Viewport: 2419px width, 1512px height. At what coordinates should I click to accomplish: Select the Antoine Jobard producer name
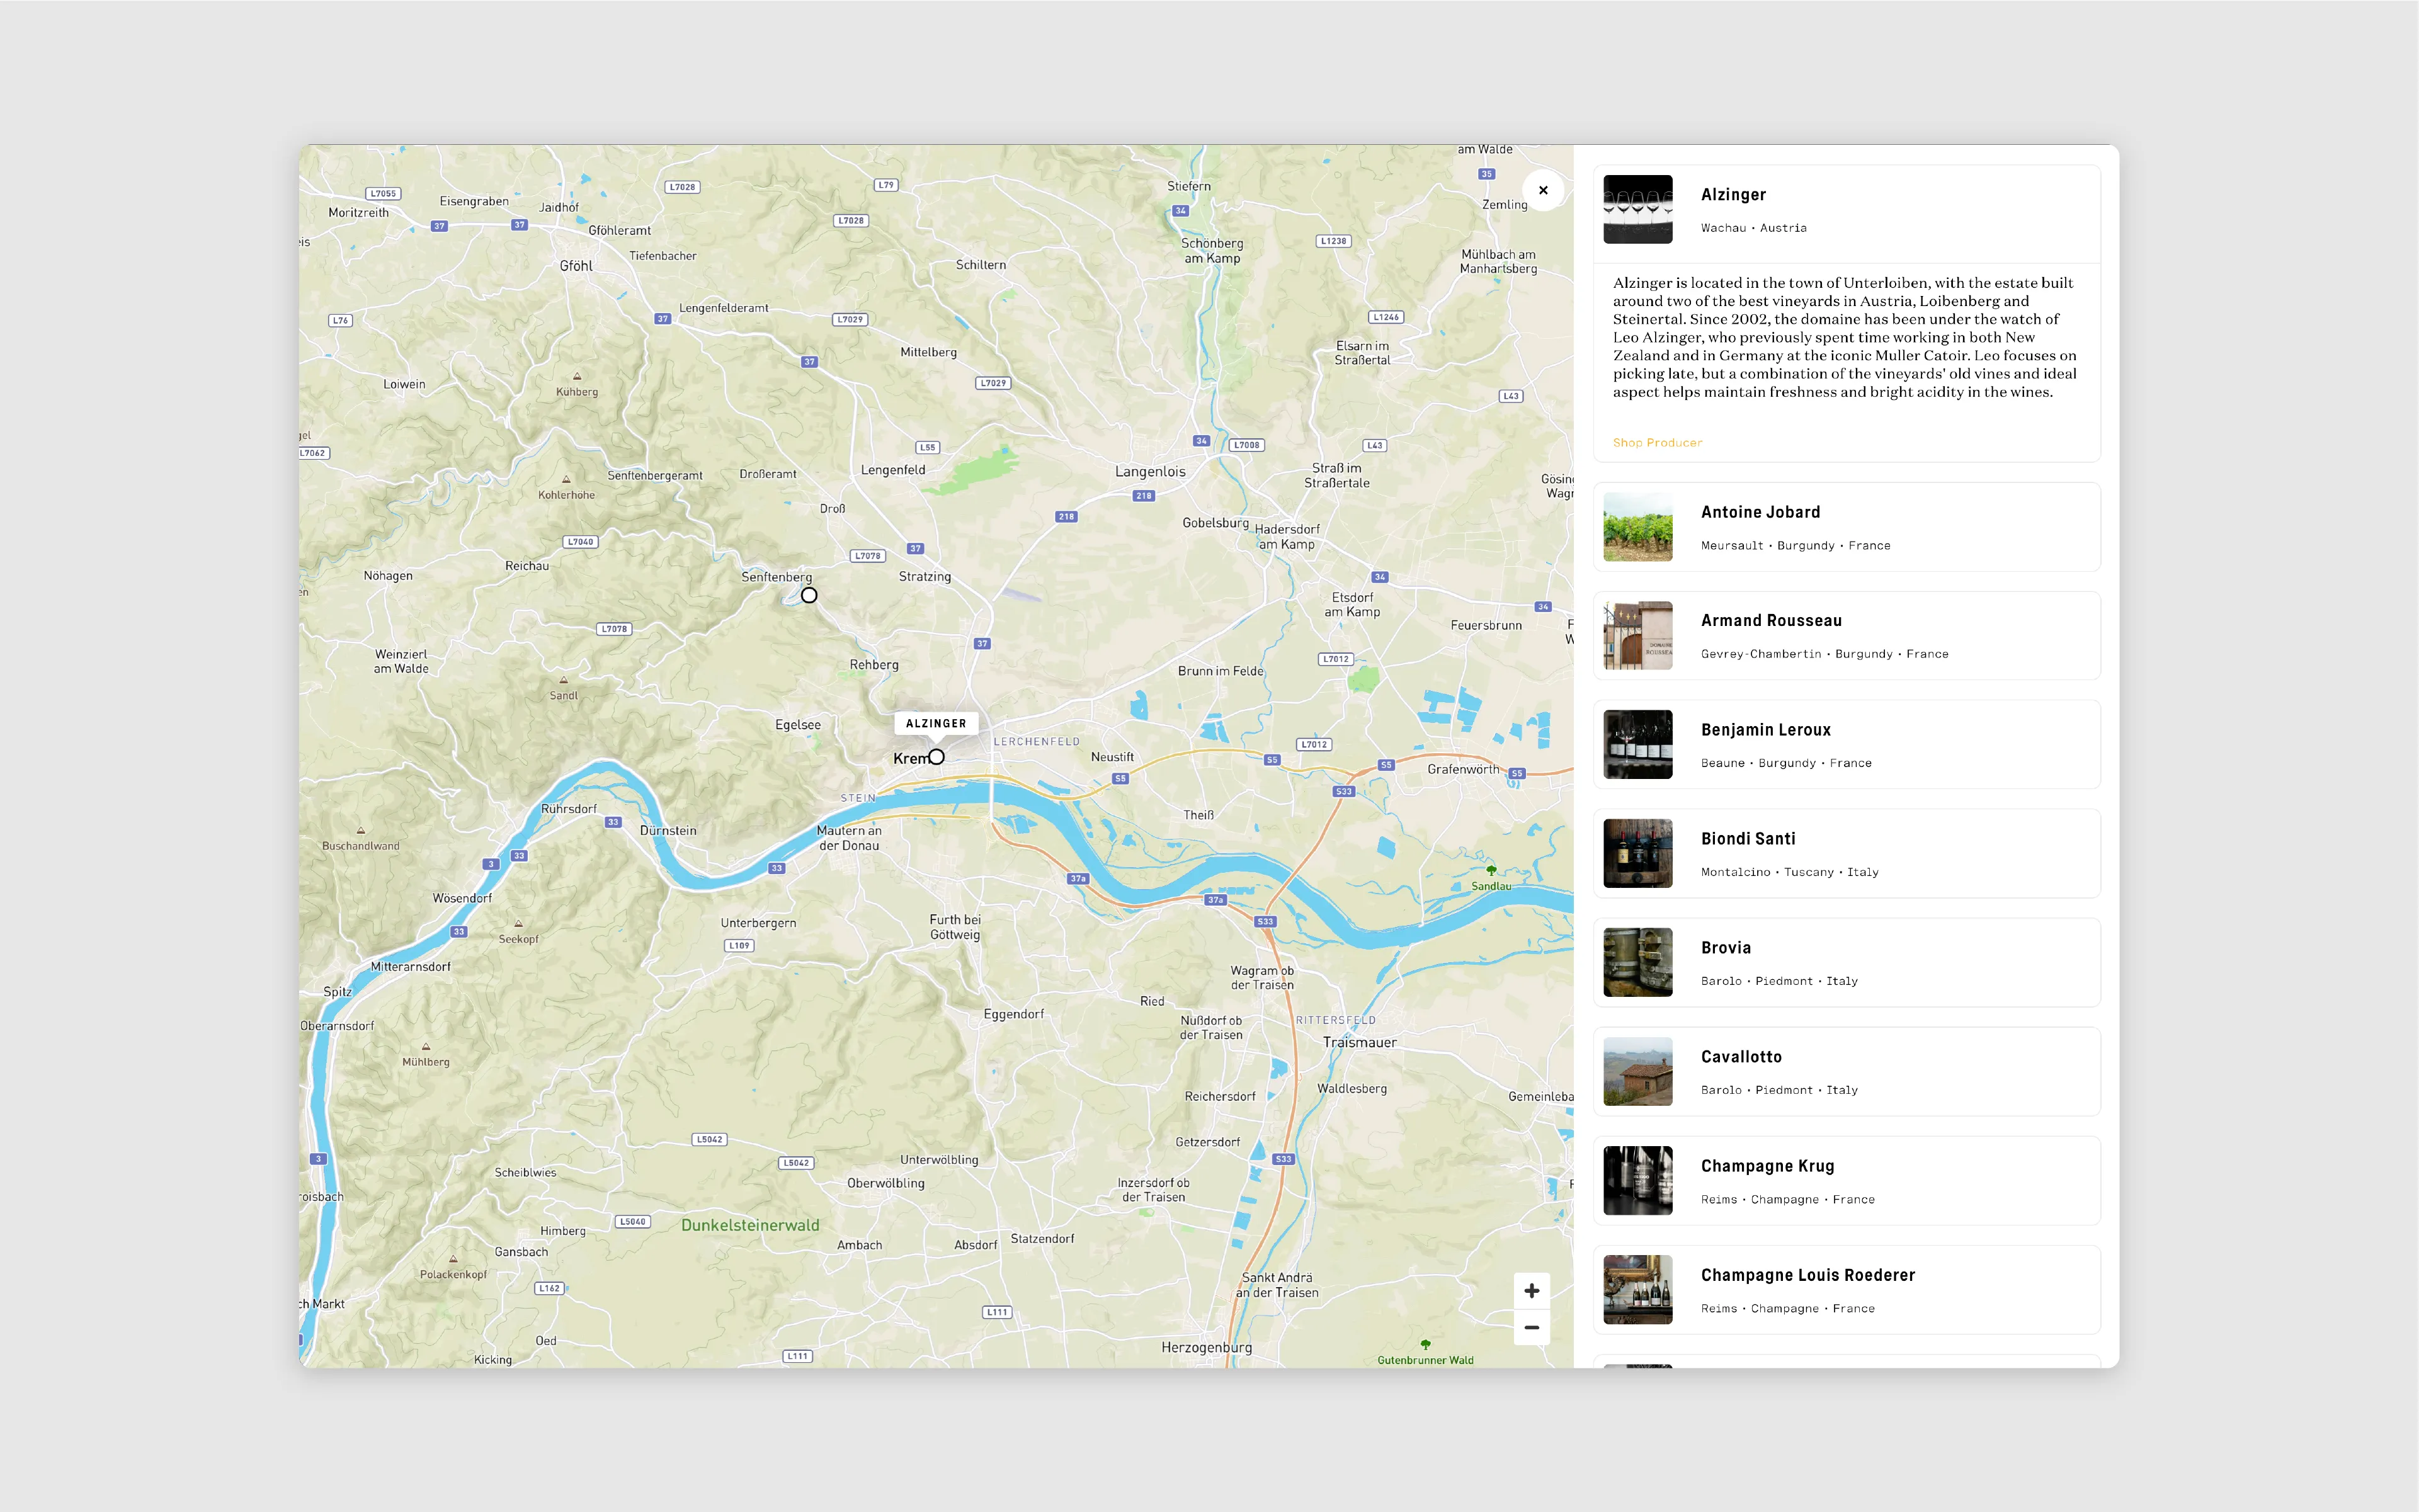pyautogui.click(x=1760, y=512)
